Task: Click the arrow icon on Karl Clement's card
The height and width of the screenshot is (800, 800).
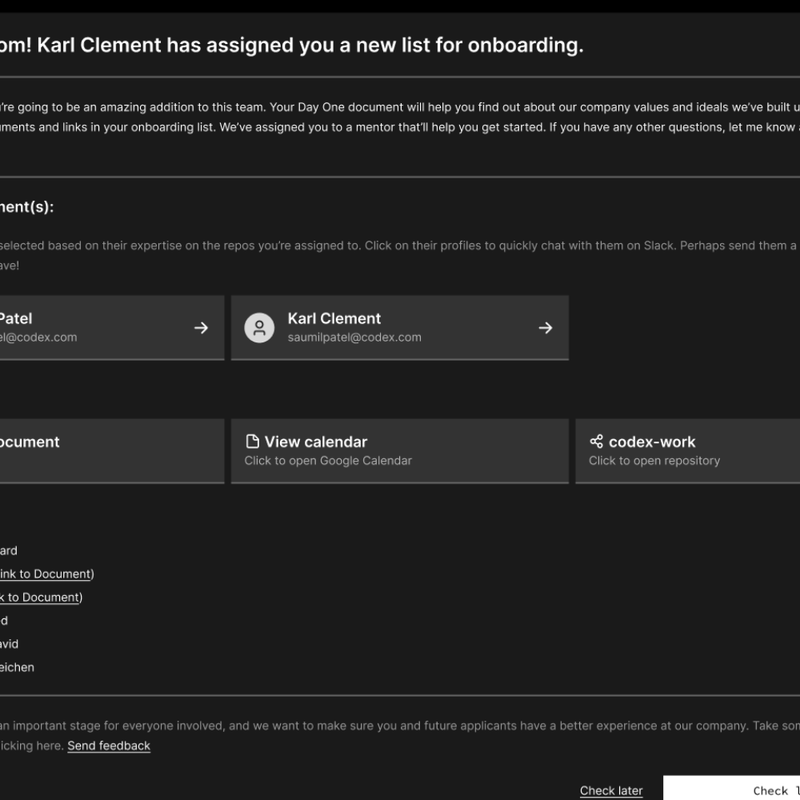Action: point(545,328)
